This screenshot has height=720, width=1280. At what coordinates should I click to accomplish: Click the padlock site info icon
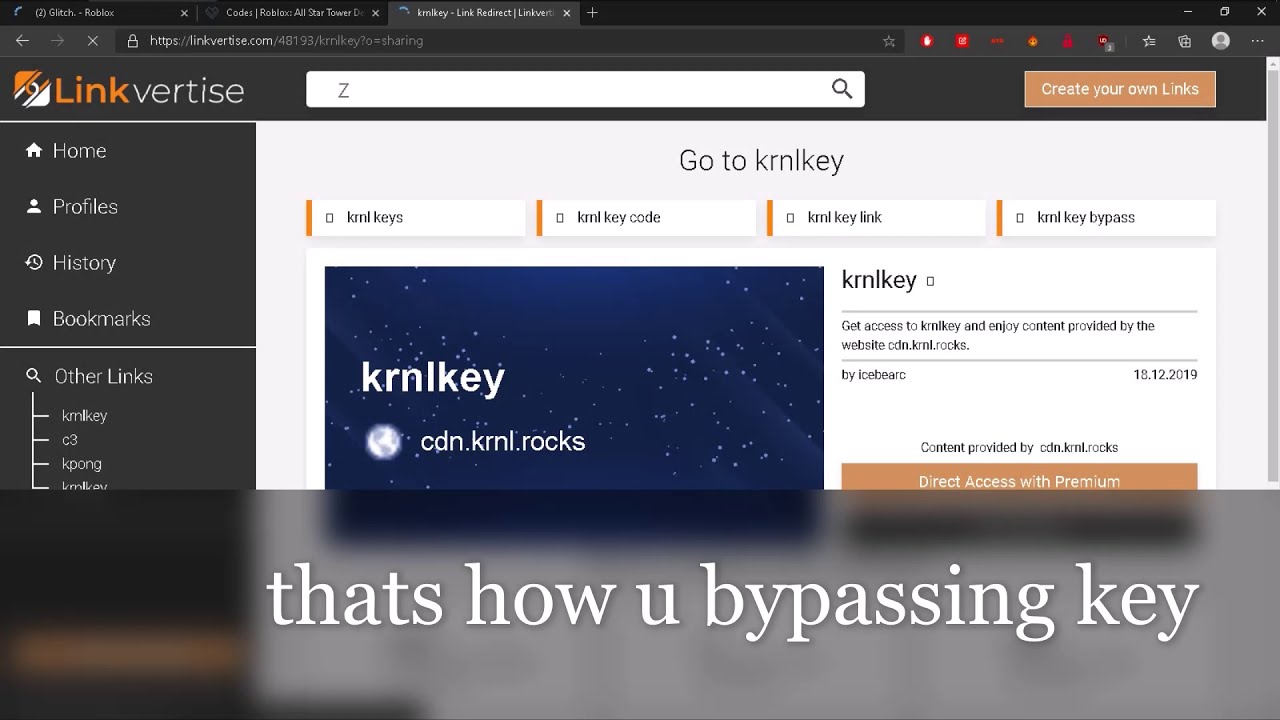click(132, 41)
